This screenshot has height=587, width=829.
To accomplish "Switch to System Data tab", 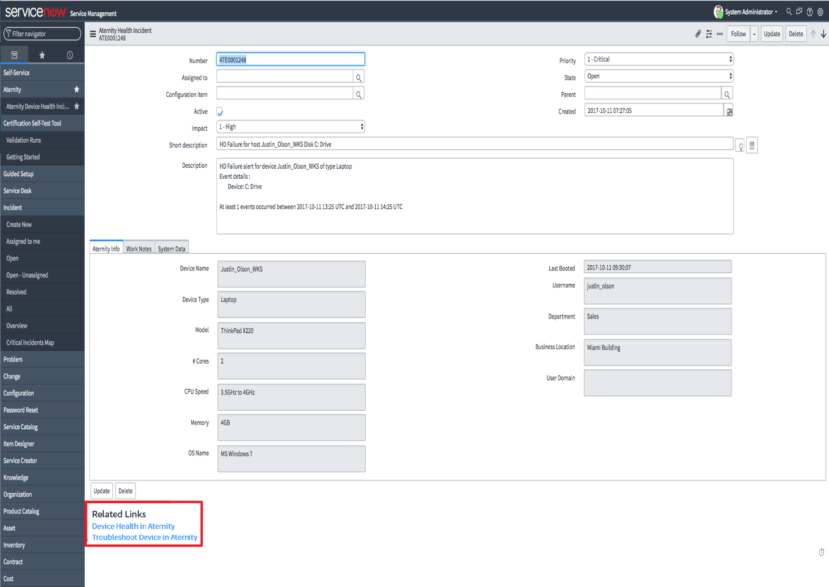I will (x=171, y=249).
